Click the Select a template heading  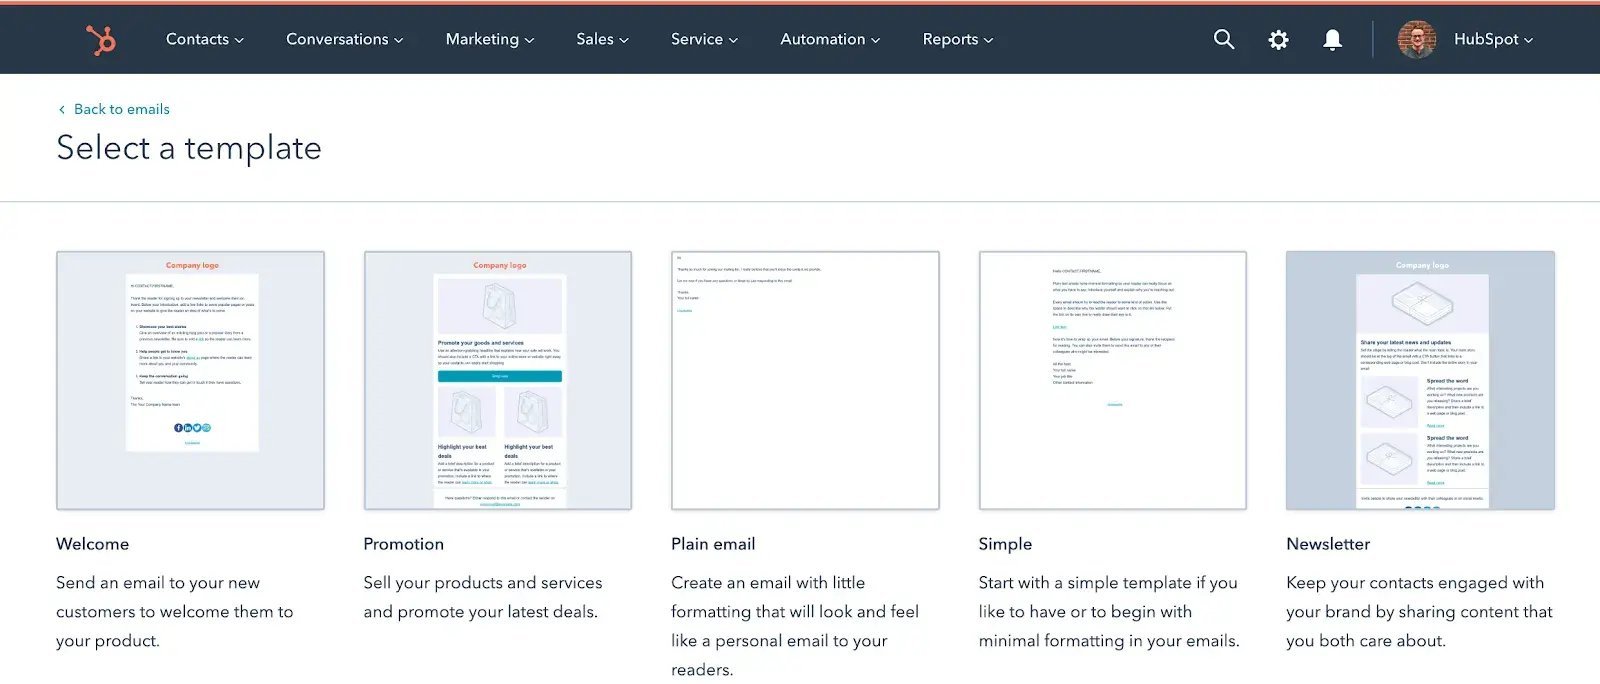[x=189, y=148]
